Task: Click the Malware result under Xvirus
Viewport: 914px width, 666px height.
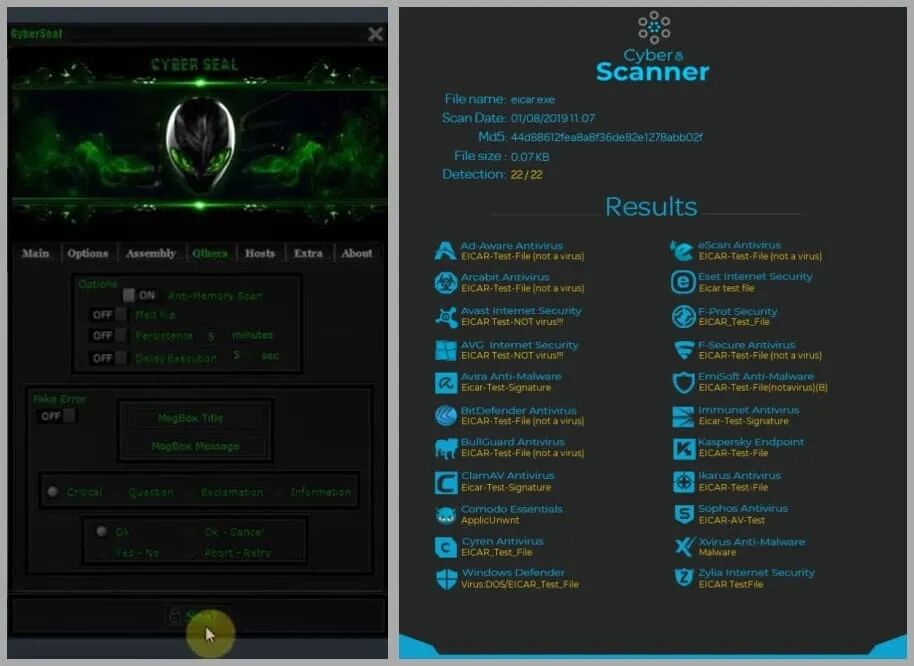Action: tap(717, 552)
